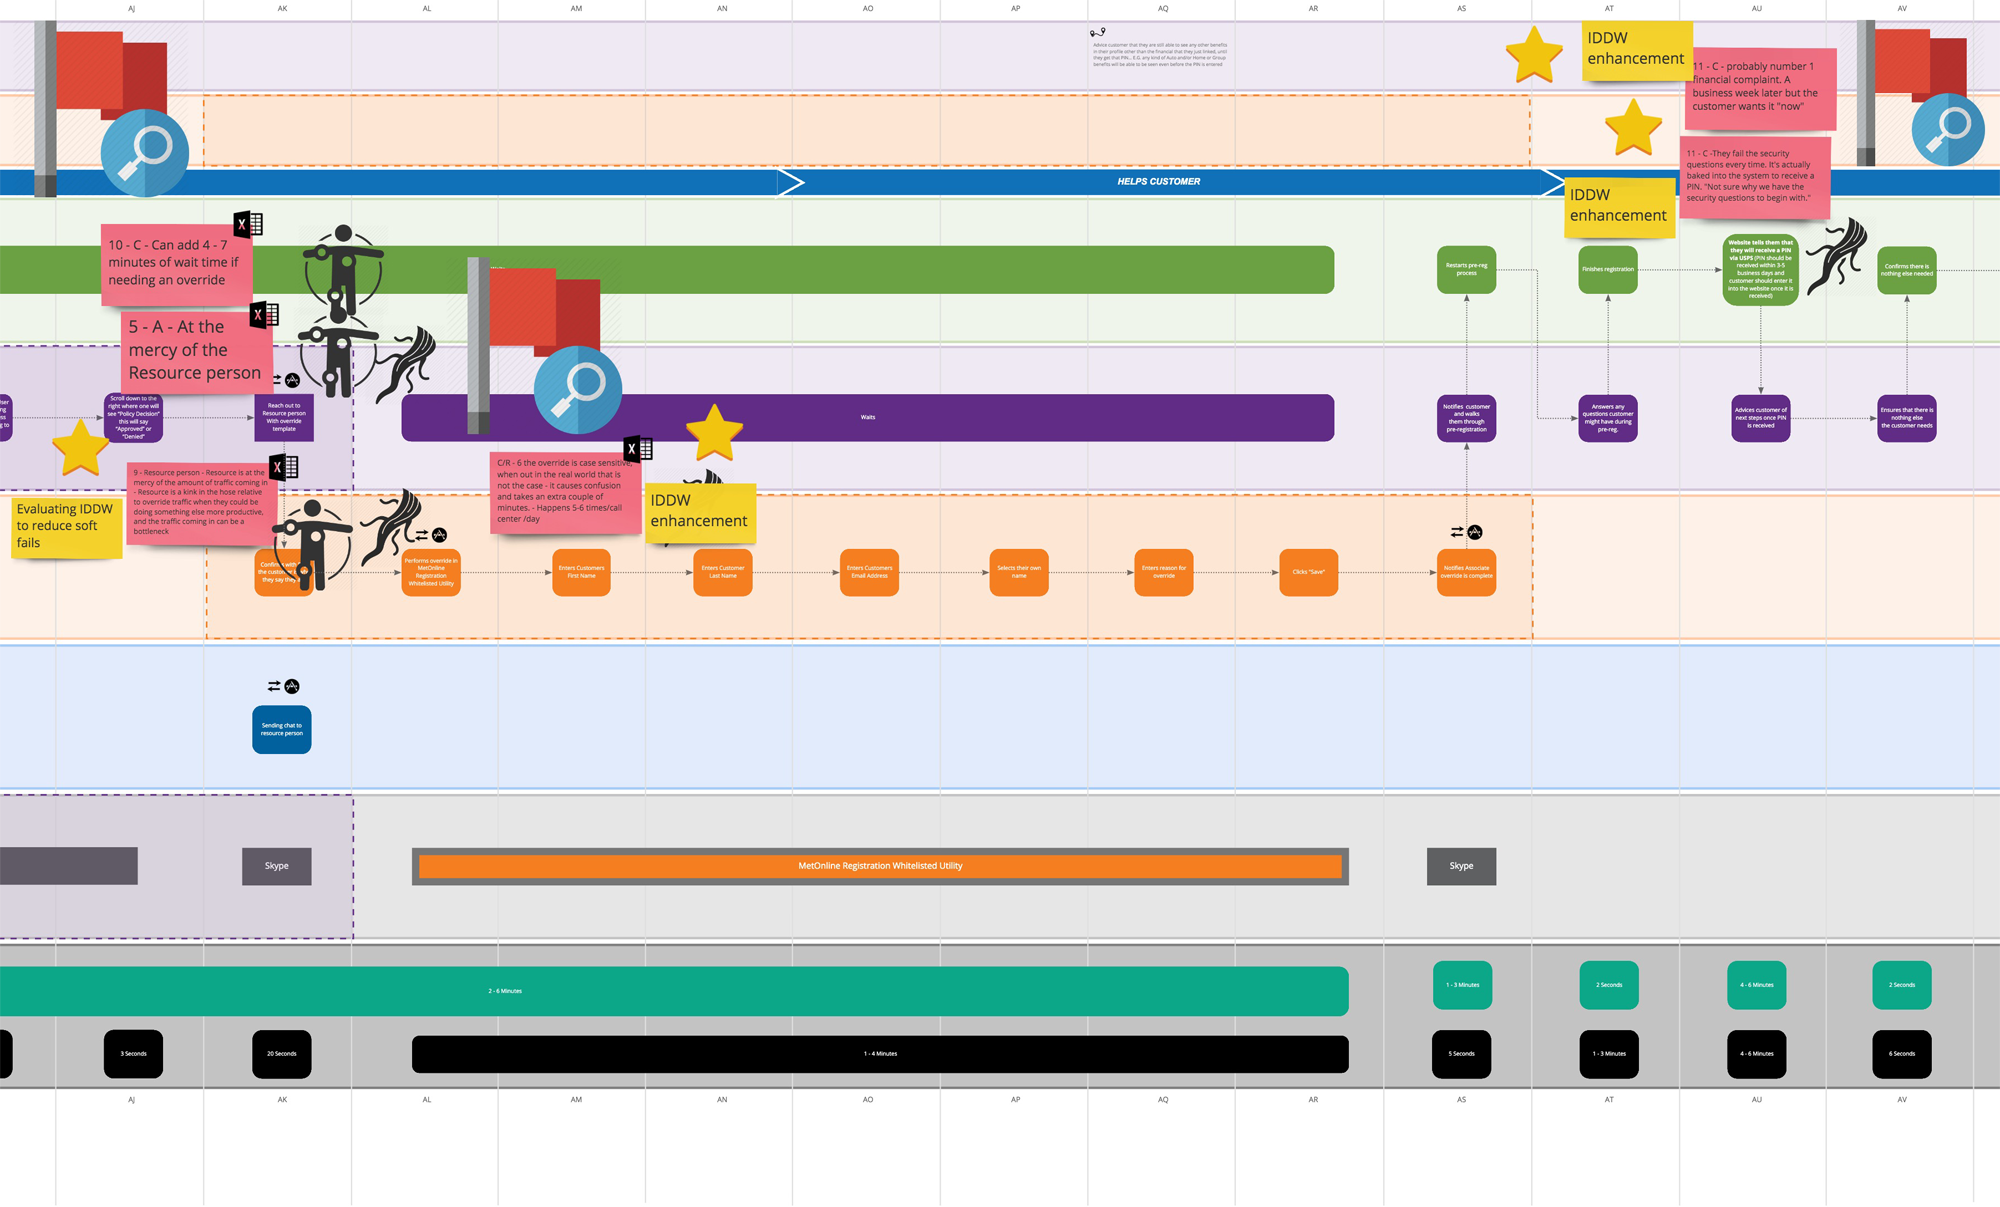
Task: Click the Sending chat to resource person node
Action: click(282, 730)
